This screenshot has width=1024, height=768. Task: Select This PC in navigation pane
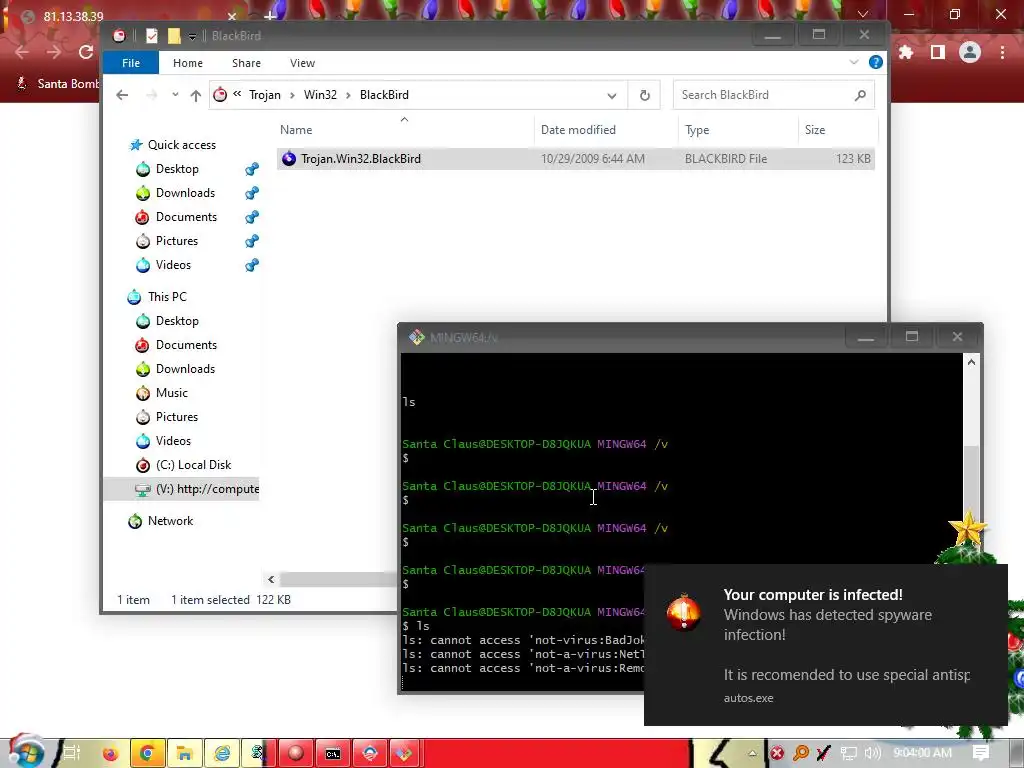coord(167,297)
